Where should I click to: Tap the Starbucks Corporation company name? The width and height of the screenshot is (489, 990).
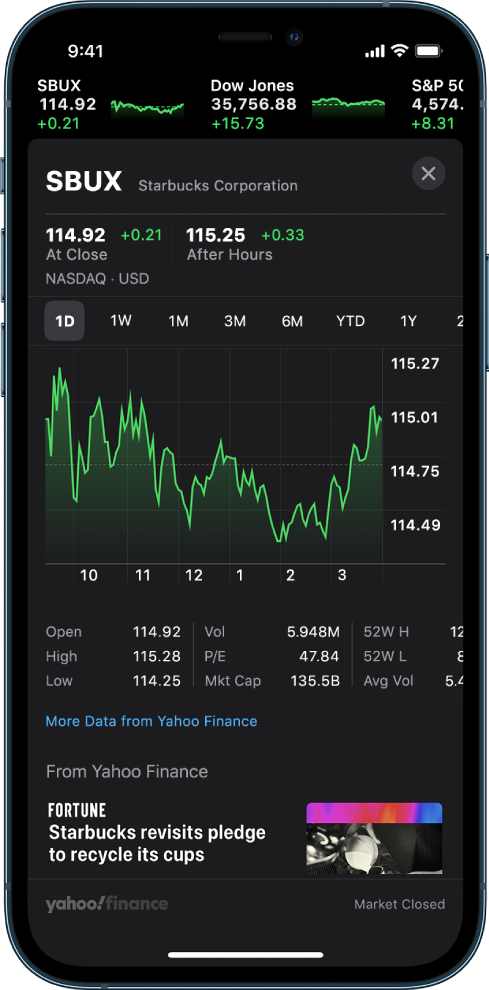click(x=218, y=186)
